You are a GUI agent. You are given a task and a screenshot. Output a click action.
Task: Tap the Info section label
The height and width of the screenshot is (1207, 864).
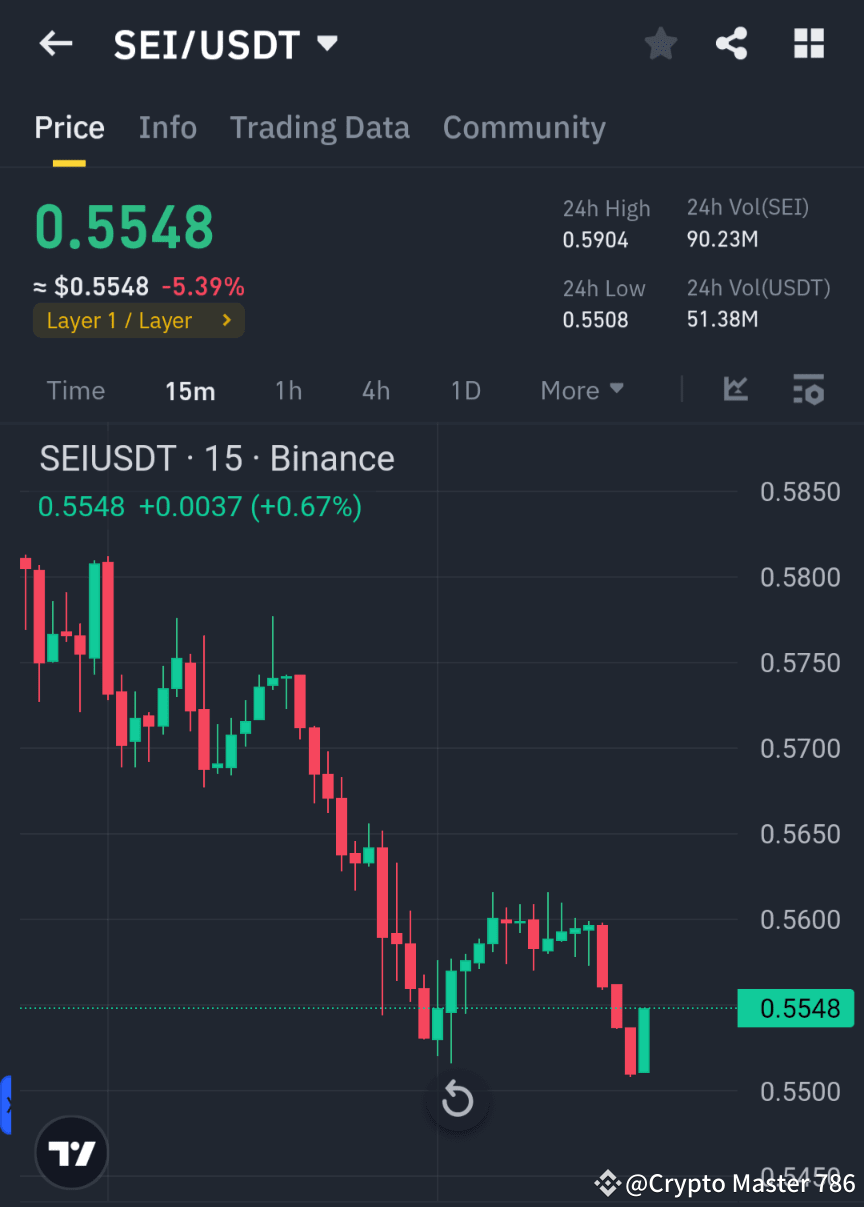pyautogui.click(x=167, y=127)
